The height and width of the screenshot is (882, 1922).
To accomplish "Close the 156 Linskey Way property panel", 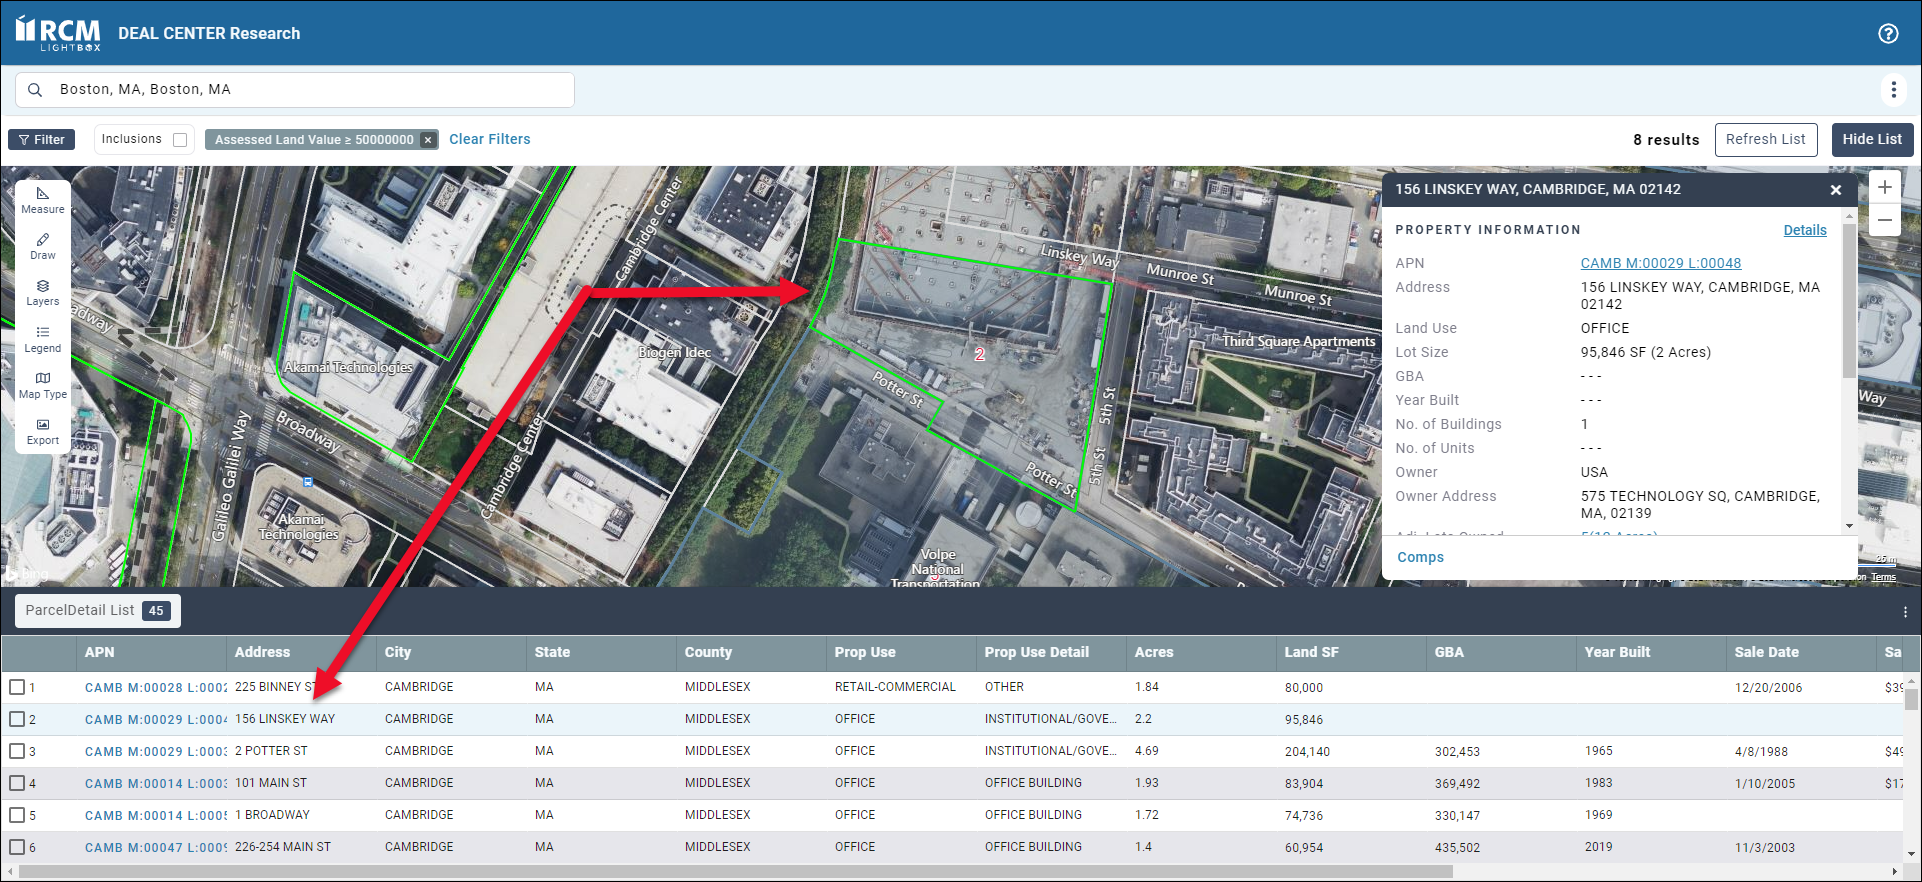I will pyautogui.click(x=1835, y=190).
